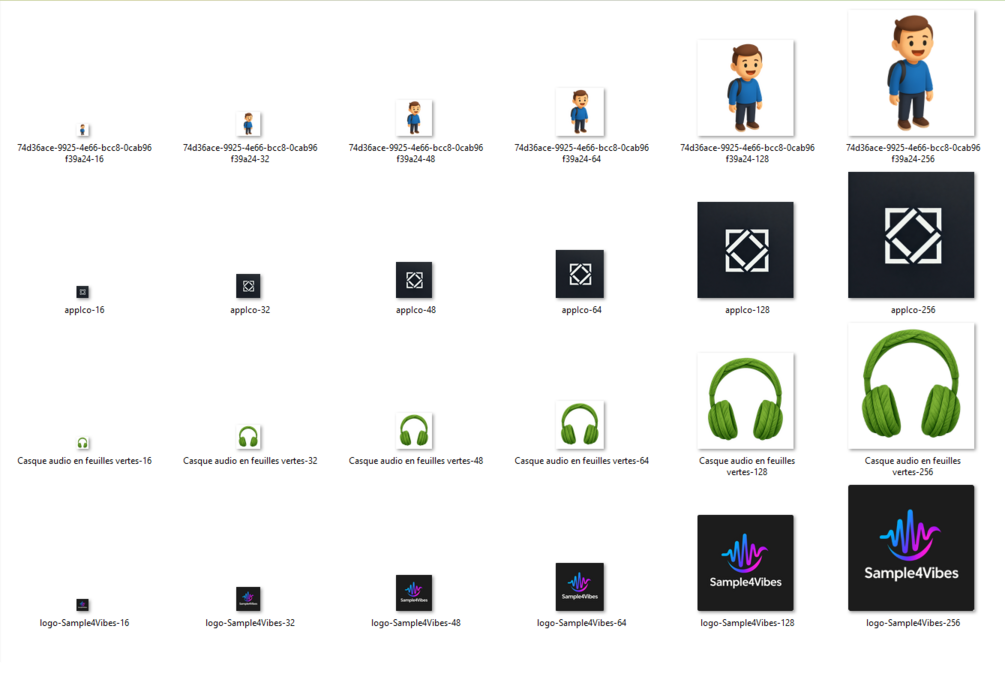Click the file name ending f39a24-128
This screenshot has width=1005, height=677.
coord(747,153)
